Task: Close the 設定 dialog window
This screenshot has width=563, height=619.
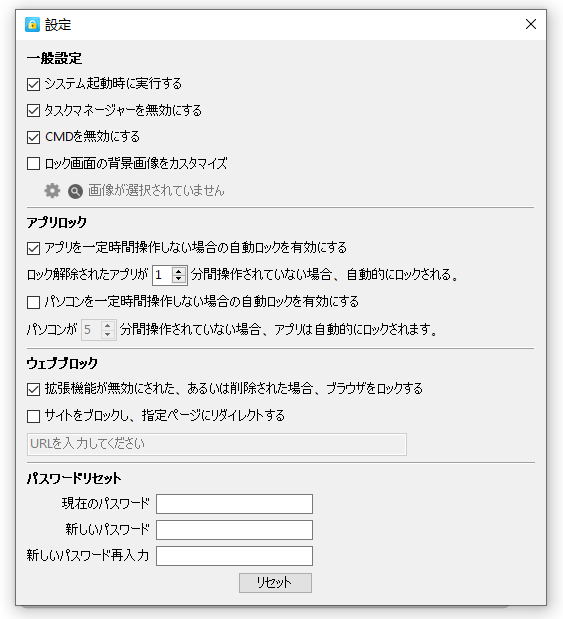Action: point(531,24)
